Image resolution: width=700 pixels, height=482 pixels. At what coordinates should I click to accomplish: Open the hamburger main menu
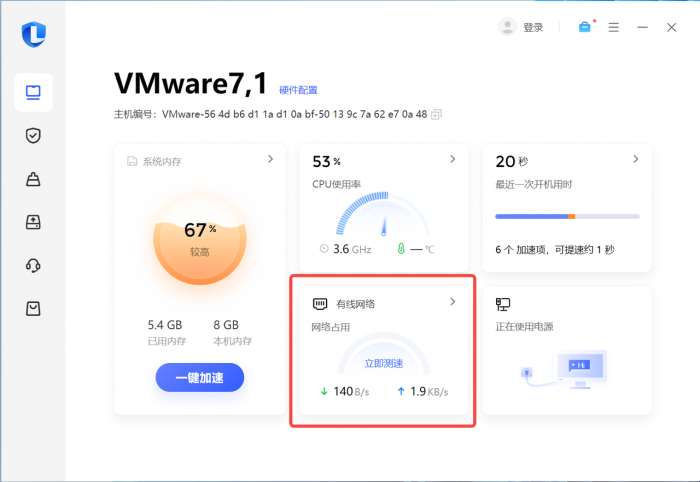coord(614,28)
